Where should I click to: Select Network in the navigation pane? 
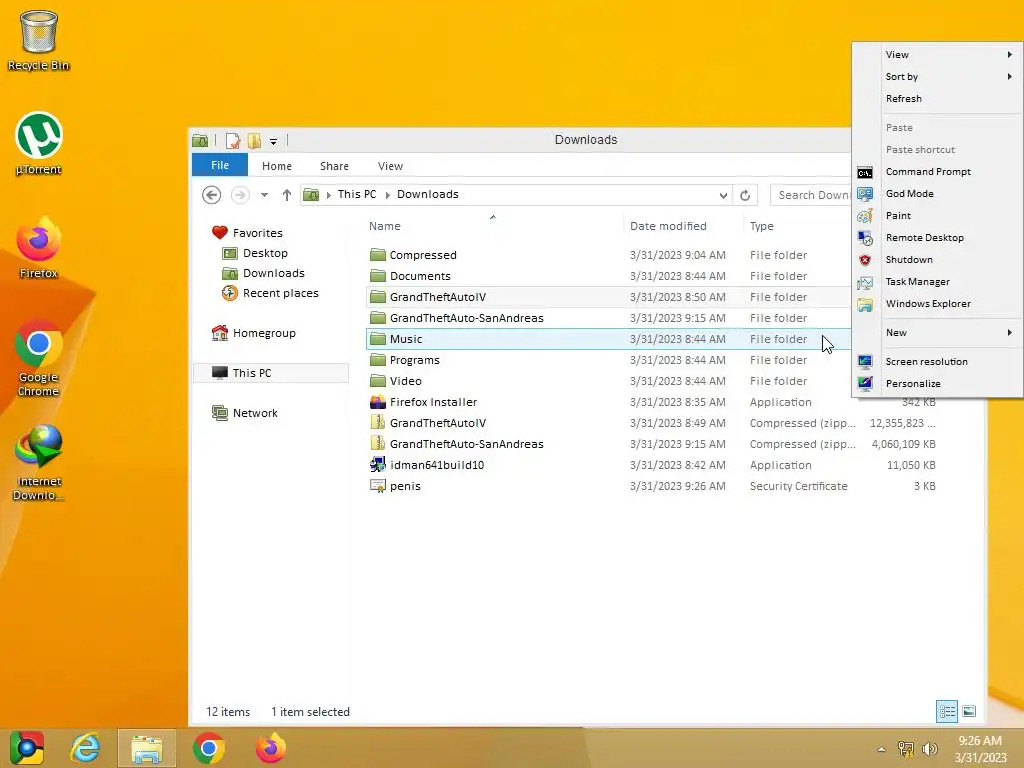coord(245,413)
